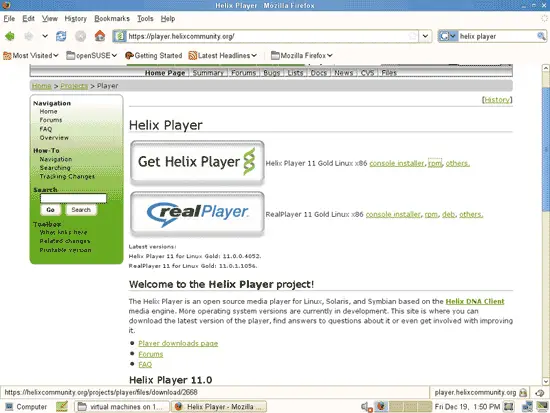Viewport: 550px width, 413px height.
Task: Open the Helix DNA Client link
Action: pos(475,301)
